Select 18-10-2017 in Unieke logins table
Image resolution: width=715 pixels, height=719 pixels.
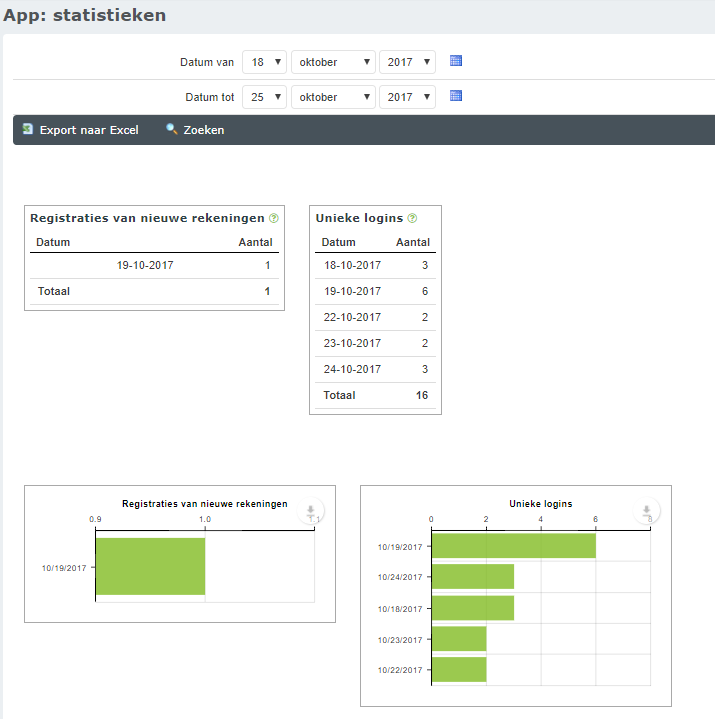(x=375, y=265)
